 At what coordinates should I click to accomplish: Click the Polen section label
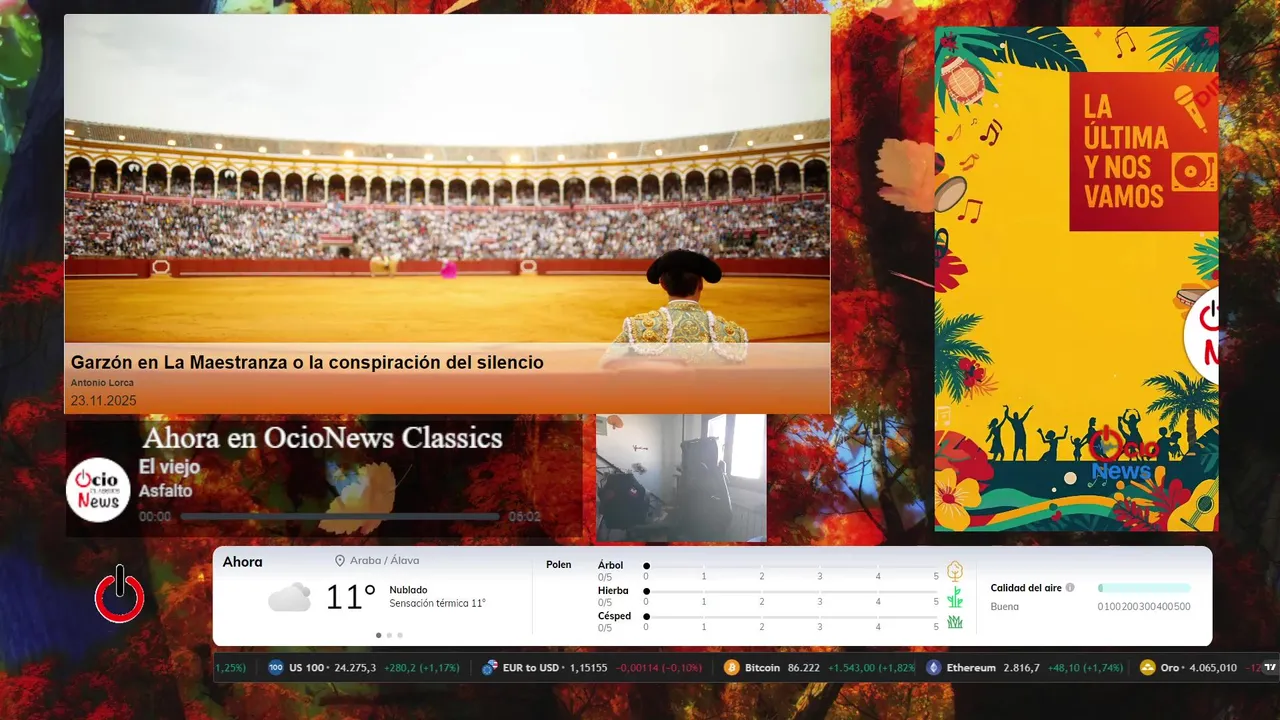[x=559, y=565]
